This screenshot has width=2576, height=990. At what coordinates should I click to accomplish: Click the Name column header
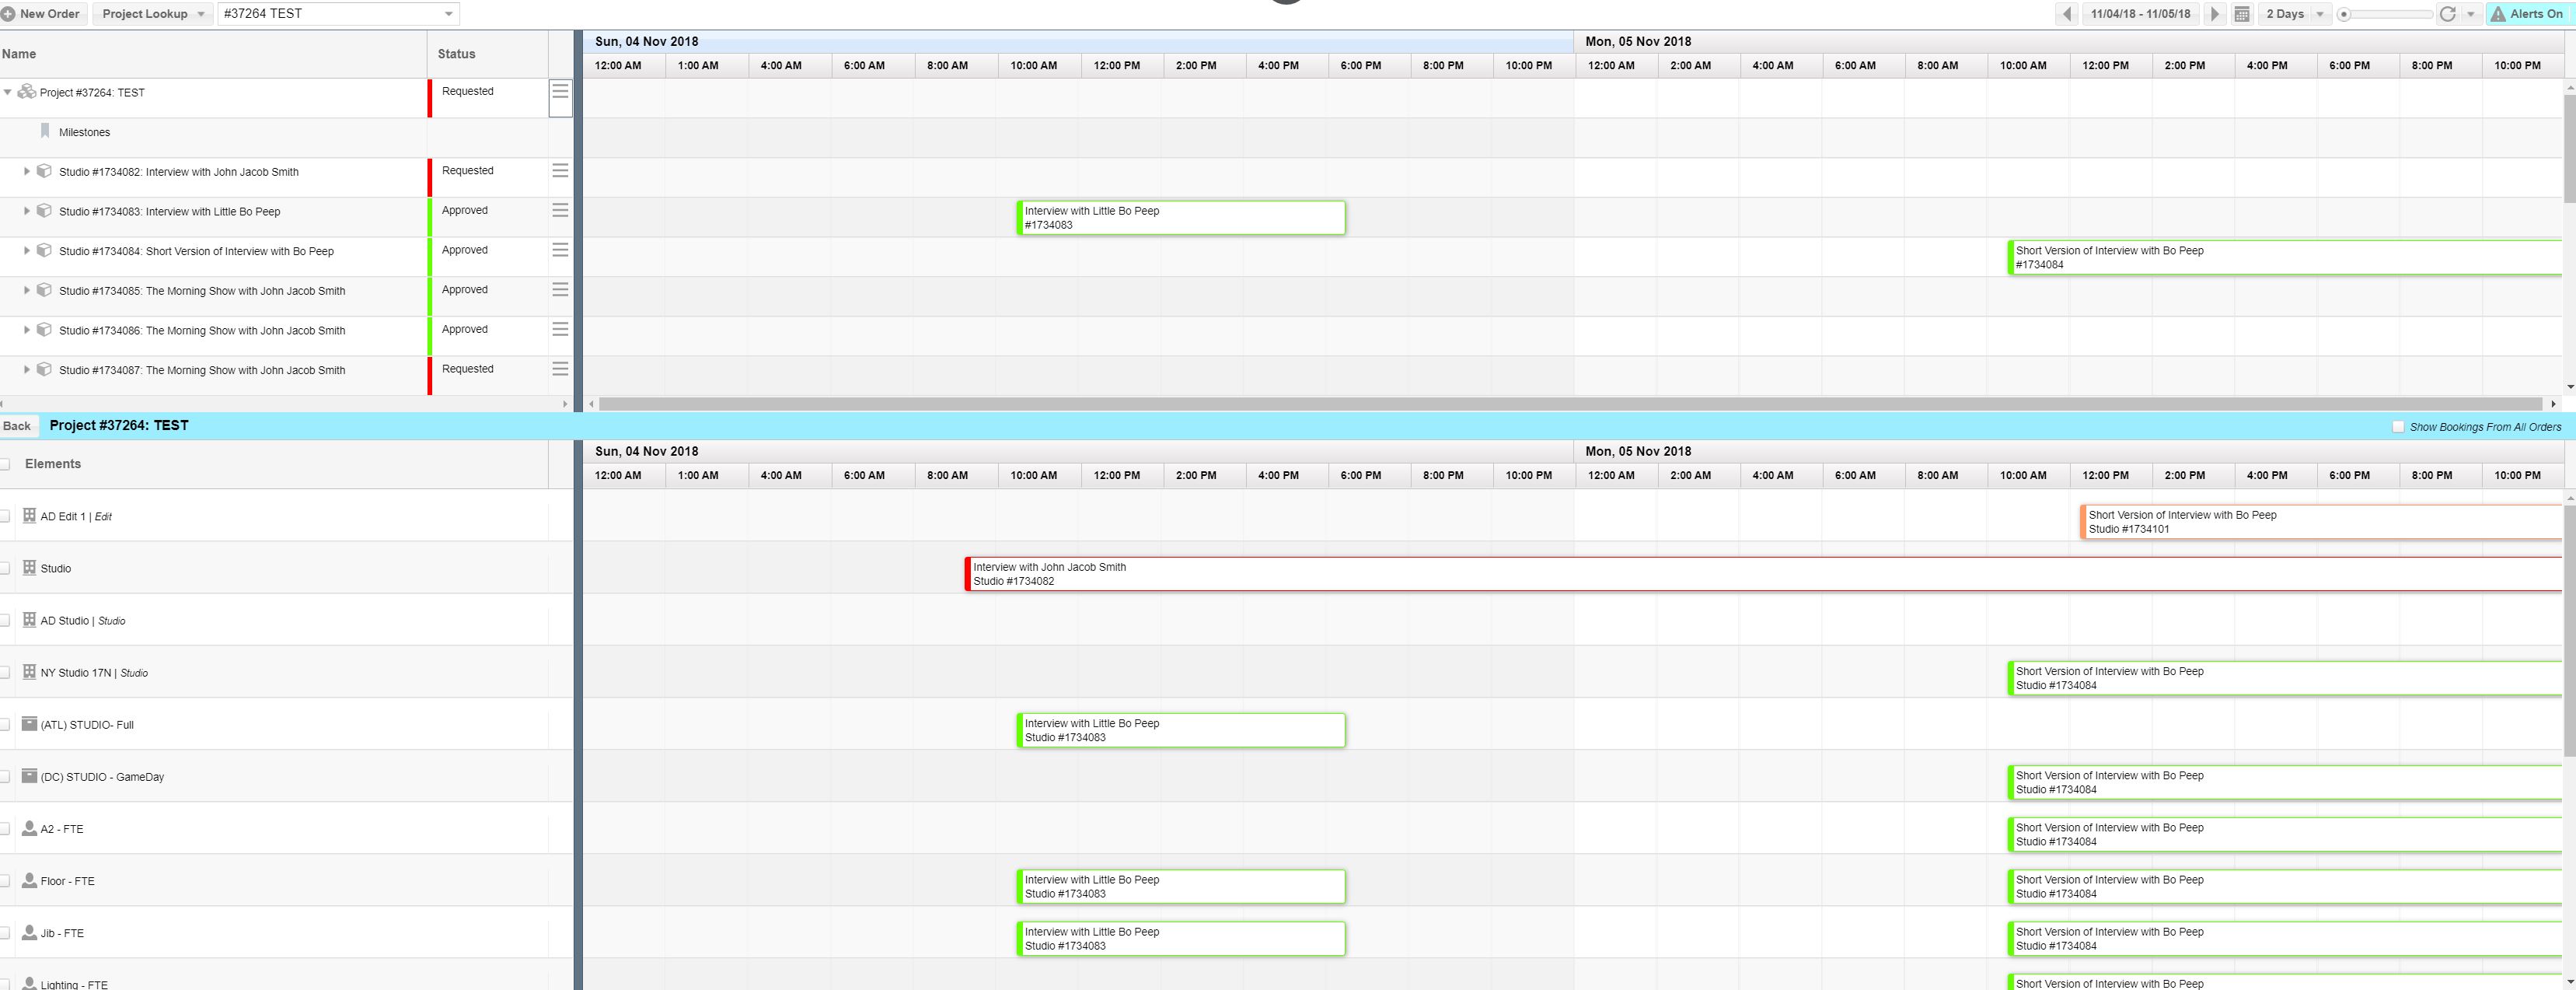coord(213,54)
